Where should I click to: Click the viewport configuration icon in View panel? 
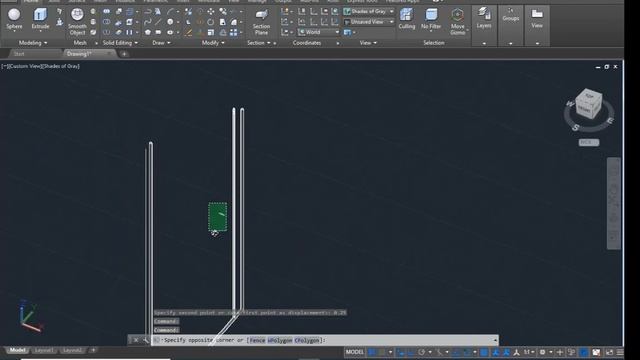coord(347,32)
